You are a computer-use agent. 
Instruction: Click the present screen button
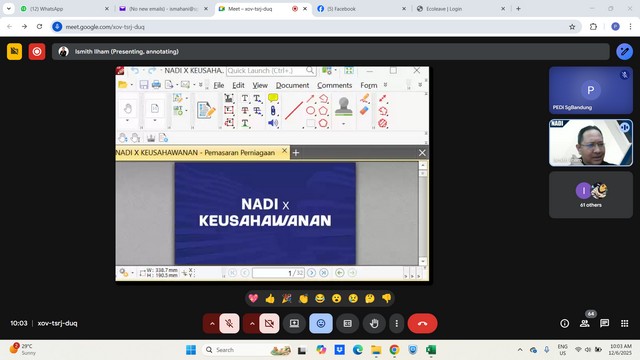[x=294, y=323]
